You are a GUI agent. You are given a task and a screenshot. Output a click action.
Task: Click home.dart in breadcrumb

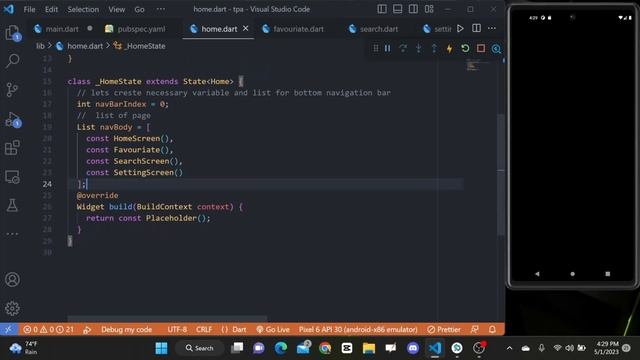coord(85,46)
